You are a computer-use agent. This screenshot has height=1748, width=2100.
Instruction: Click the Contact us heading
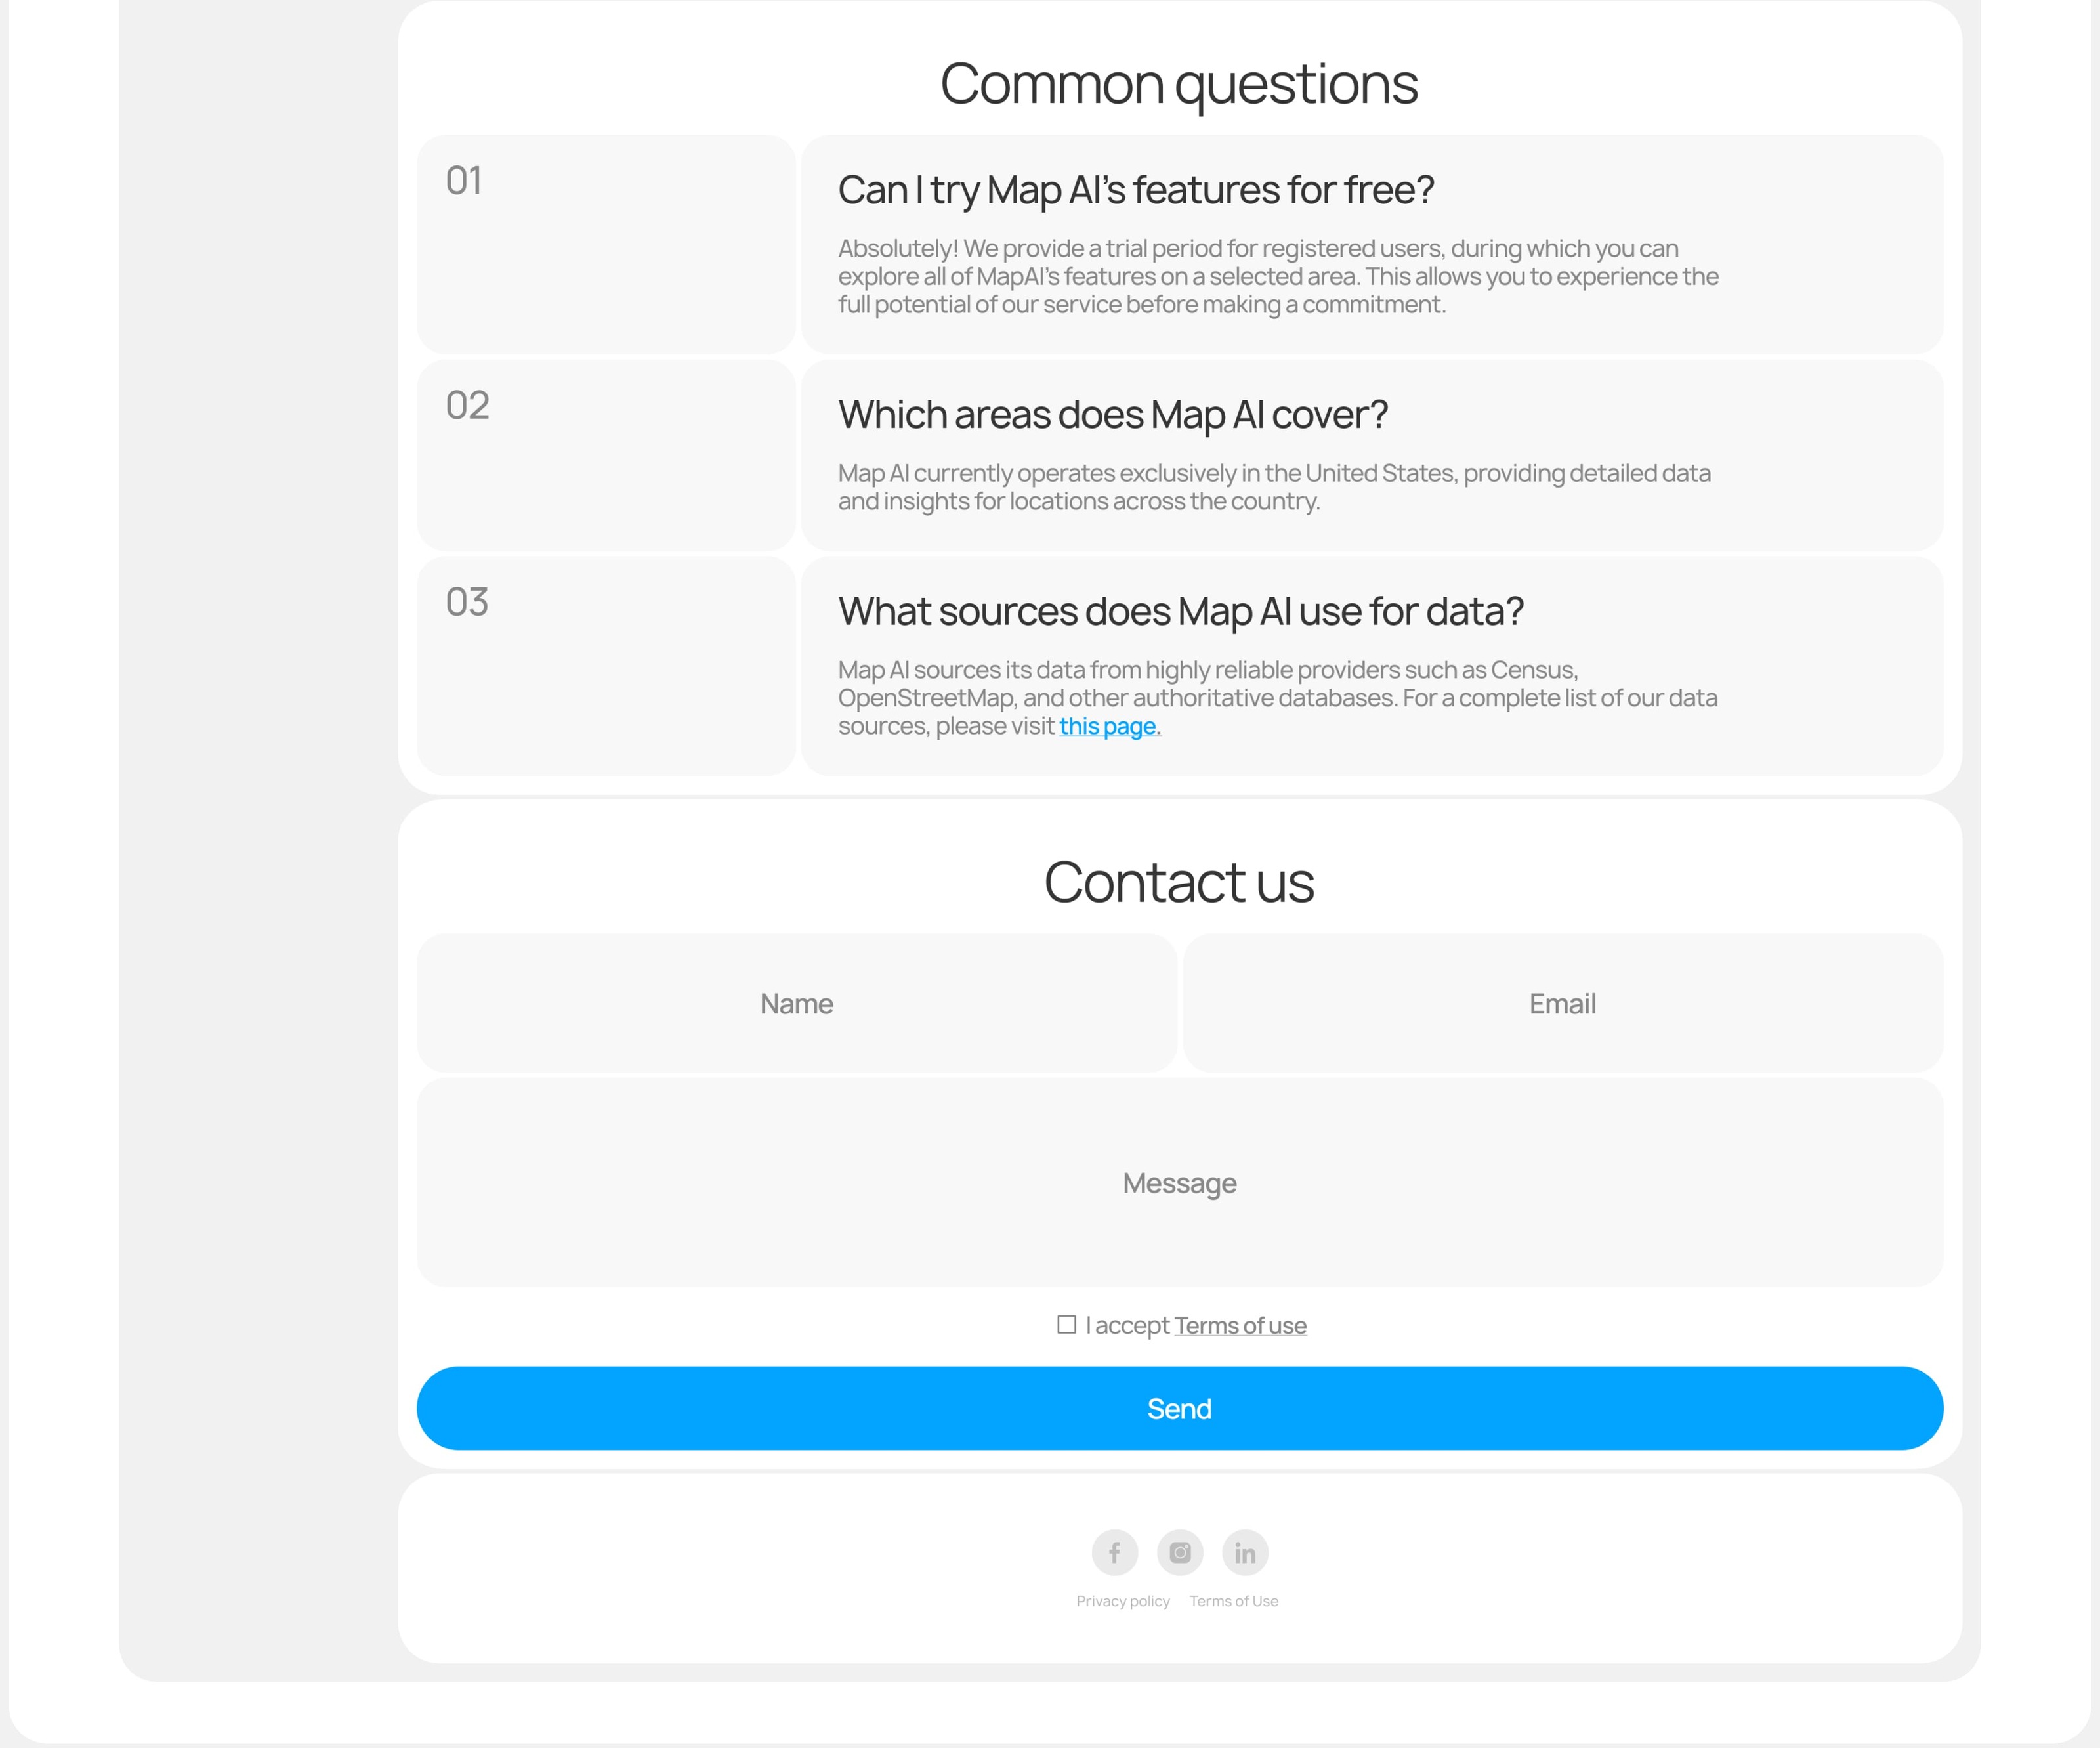click(x=1178, y=882)
